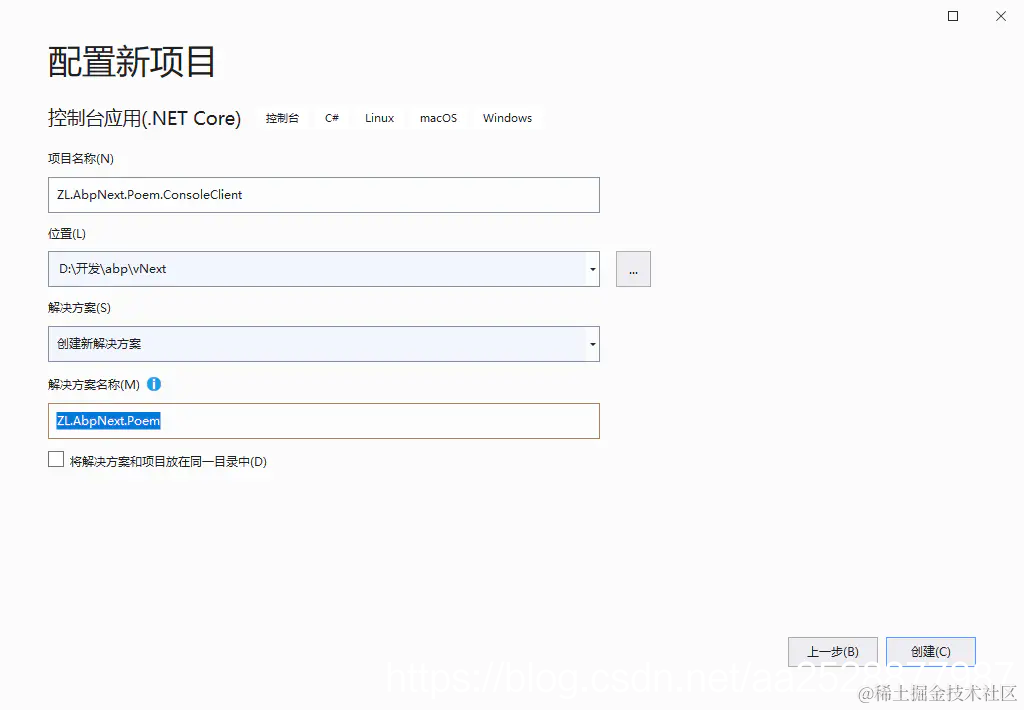Open the 创建新解决方案 dropdown list
The width and height of the screenshot is (1024, 710).
tap(592, 343)
